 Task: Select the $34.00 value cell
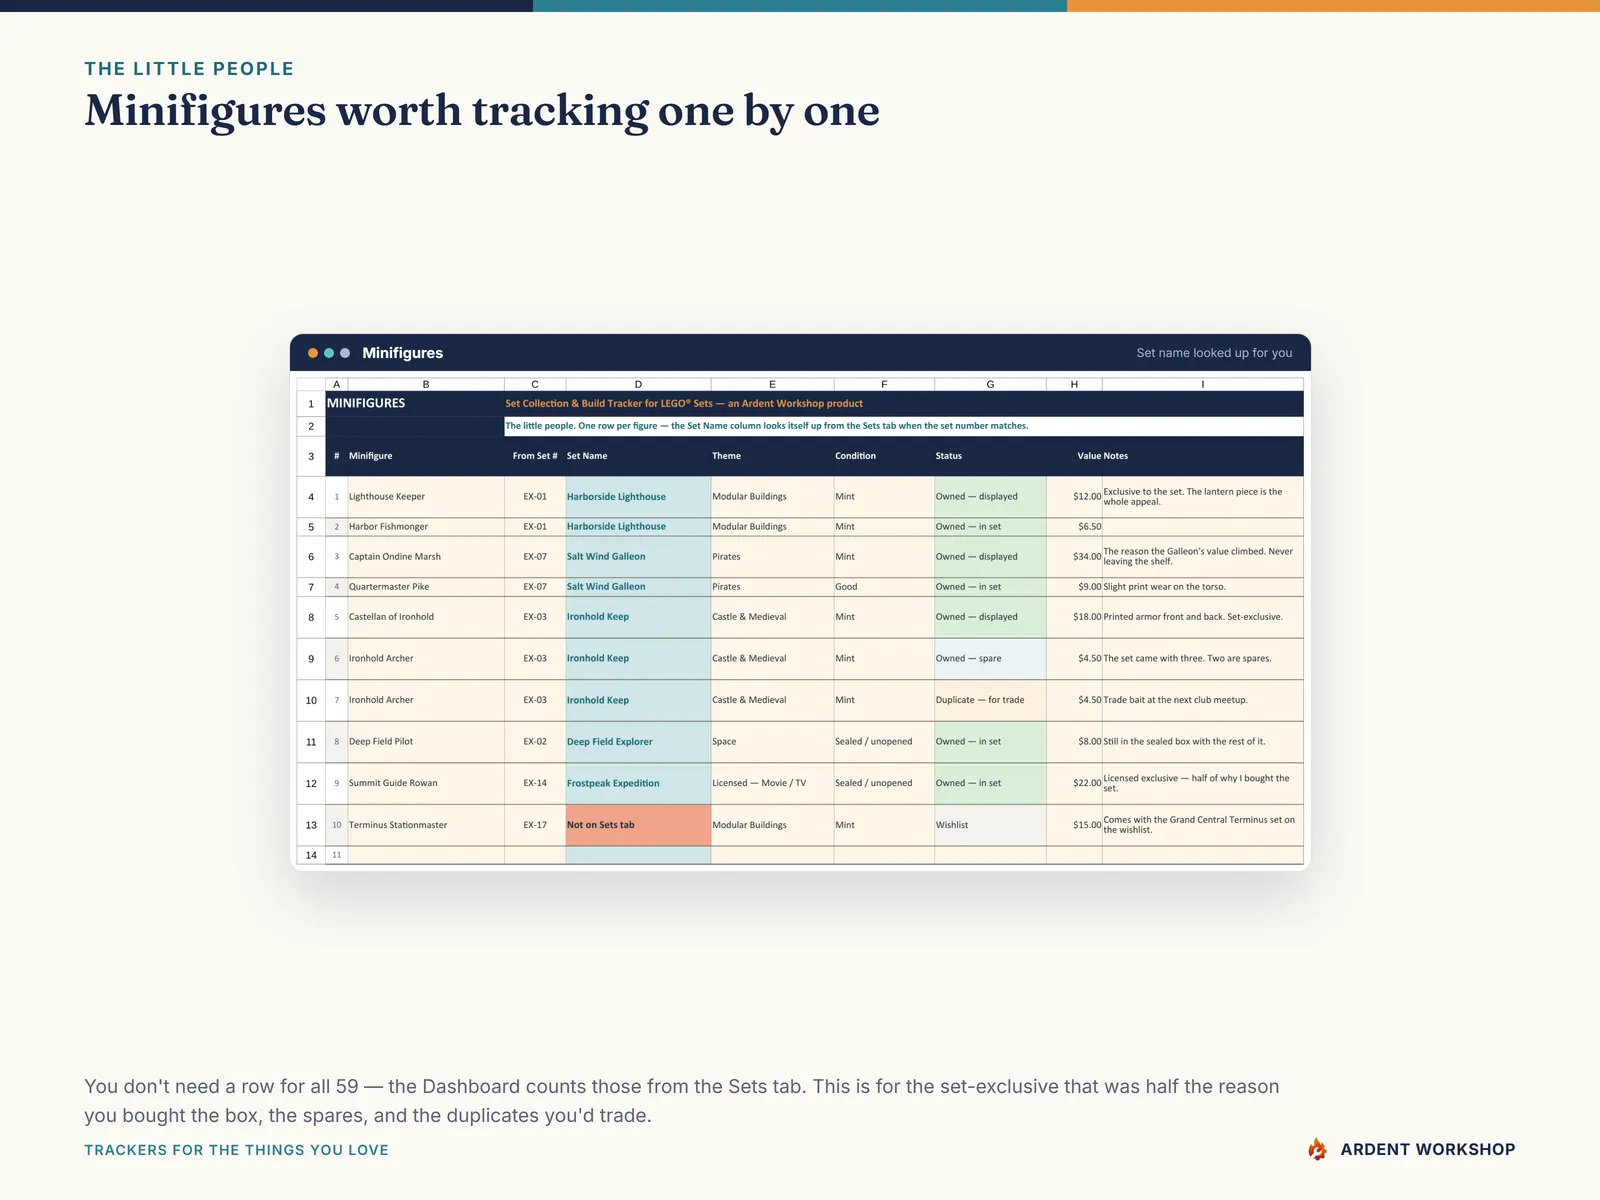(1074, 557)
